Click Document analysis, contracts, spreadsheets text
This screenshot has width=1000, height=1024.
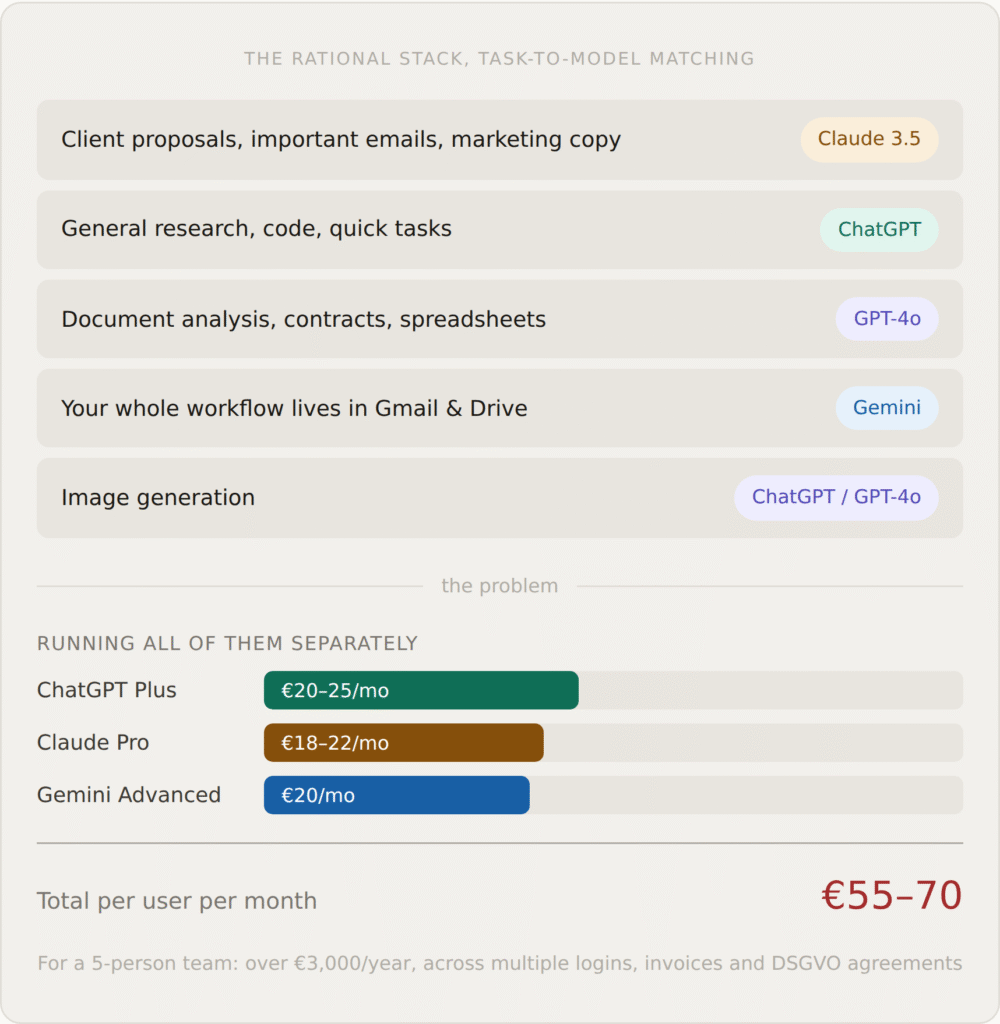[303, 319]
